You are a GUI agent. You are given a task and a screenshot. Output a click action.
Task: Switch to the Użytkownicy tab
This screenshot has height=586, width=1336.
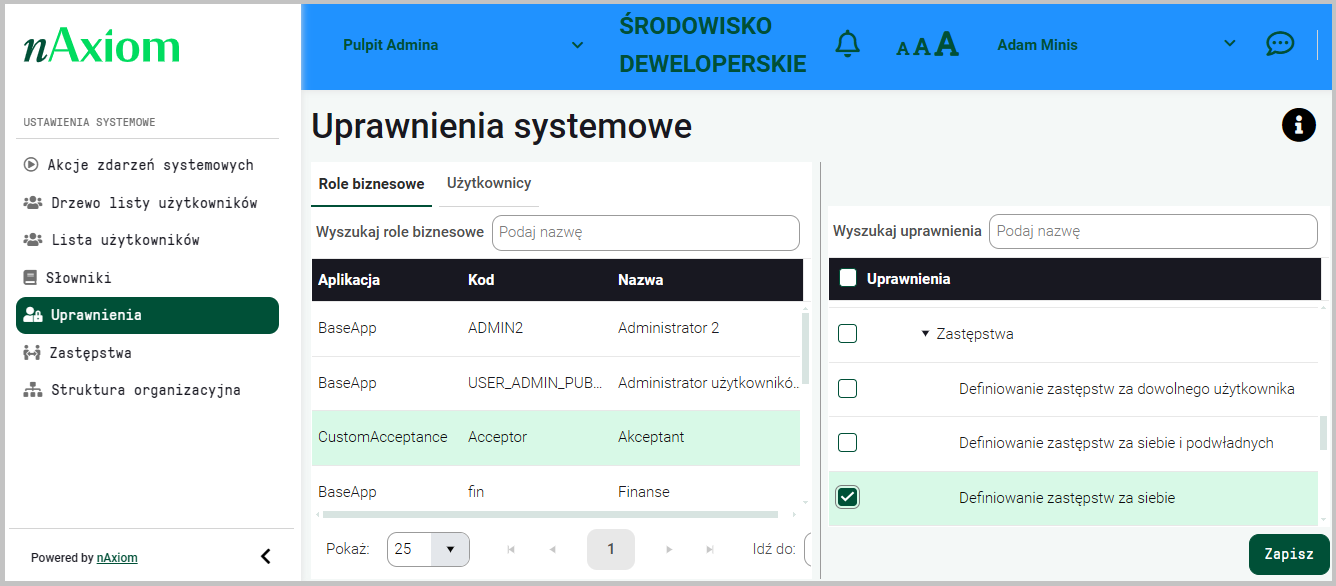tap(489, 183)
